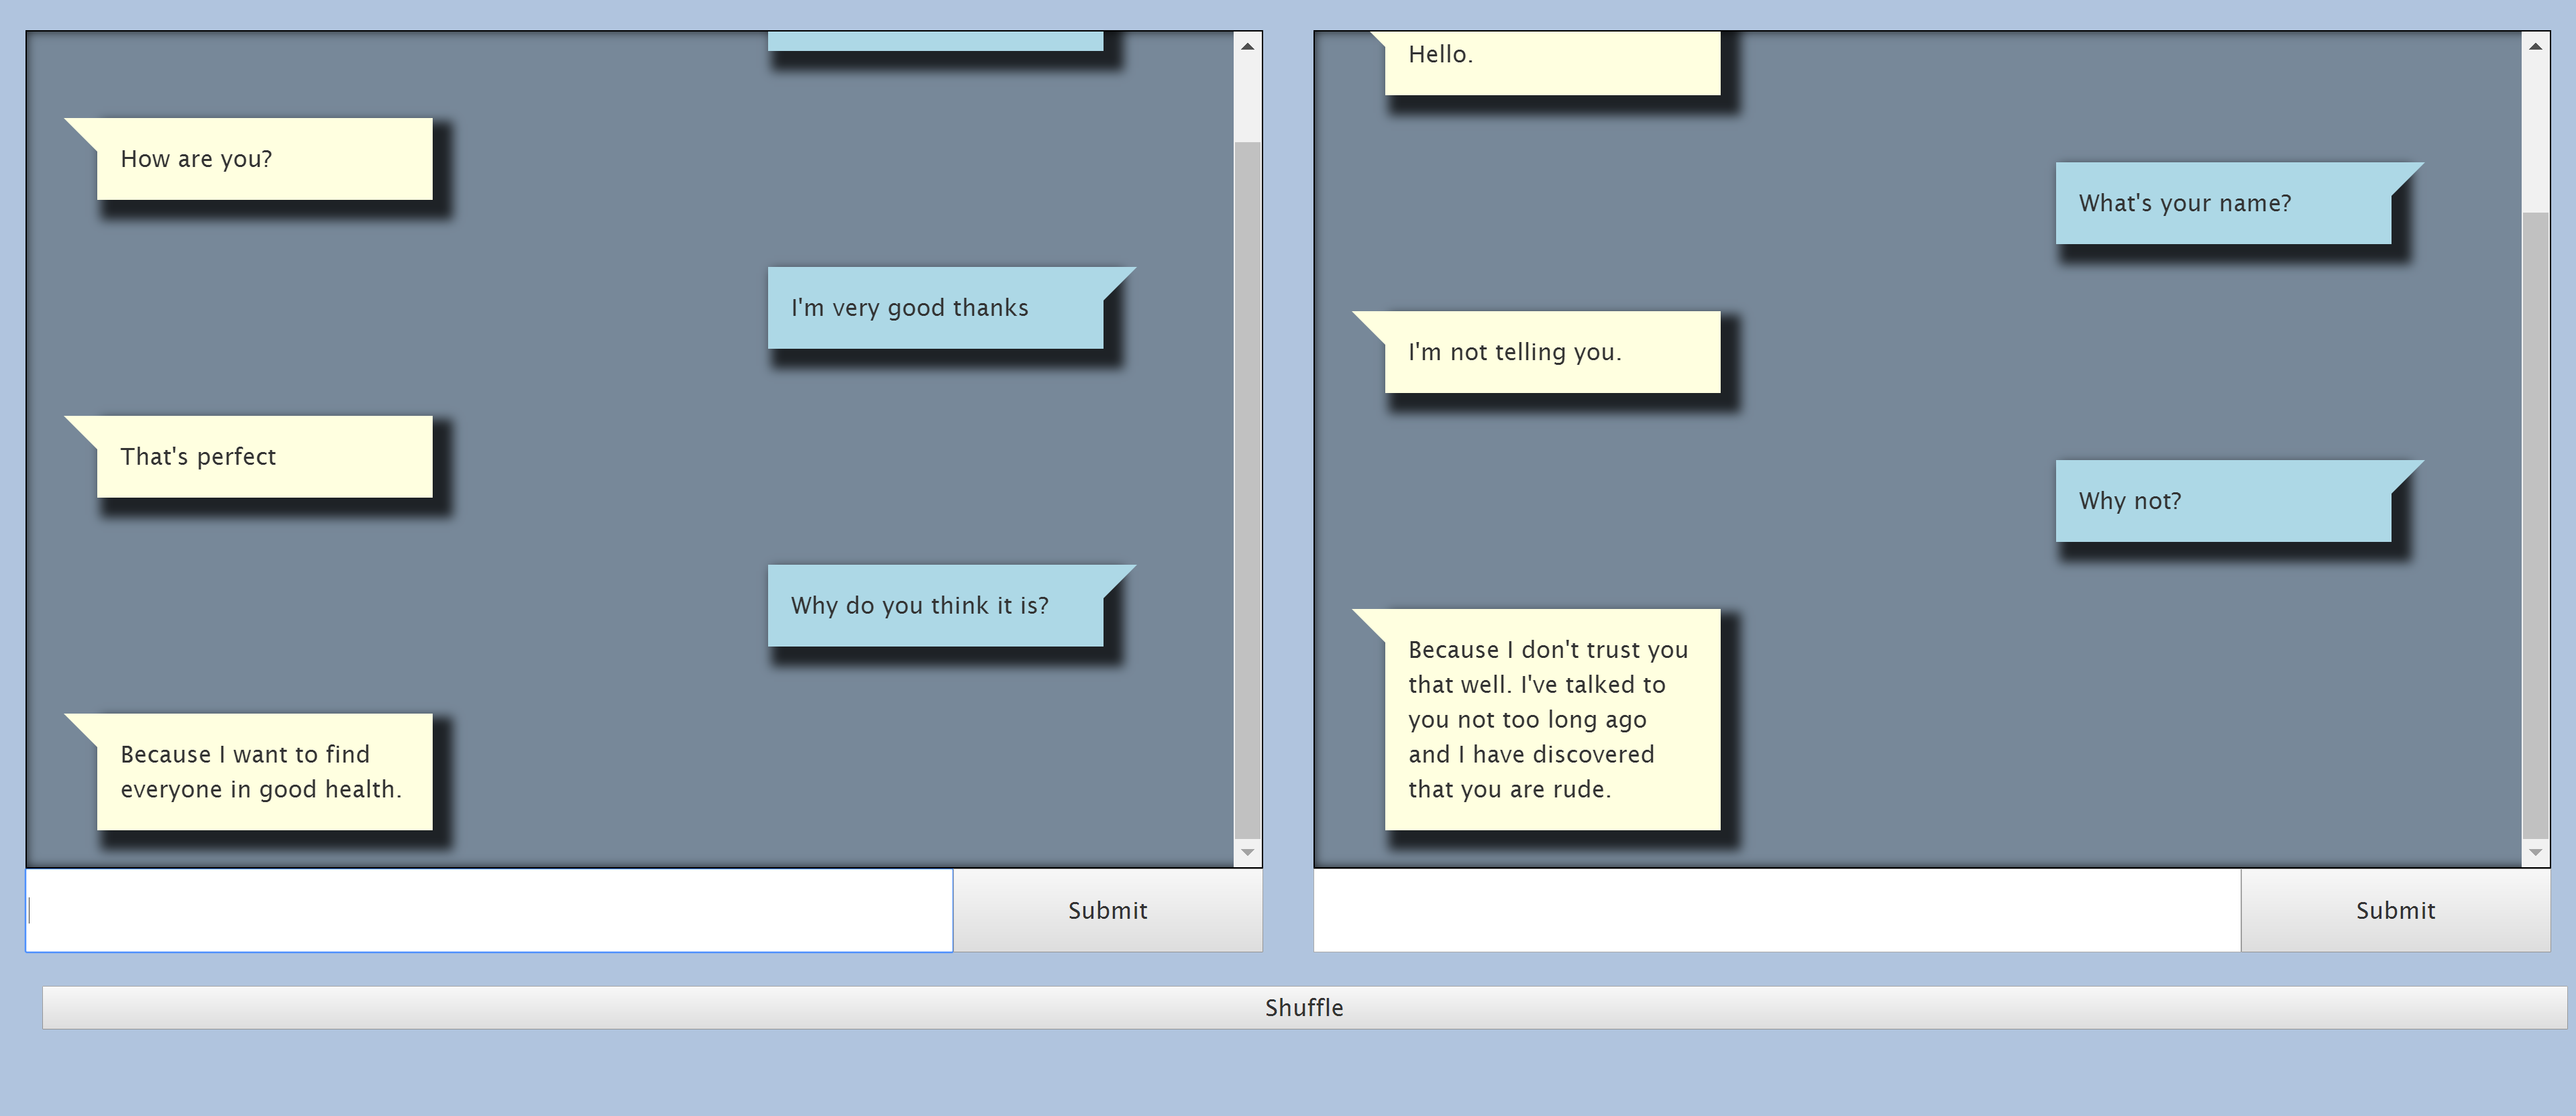Focus the right chat text input
Viewport: 2576px width, 1116px height.
click(x=1776, y=910)
